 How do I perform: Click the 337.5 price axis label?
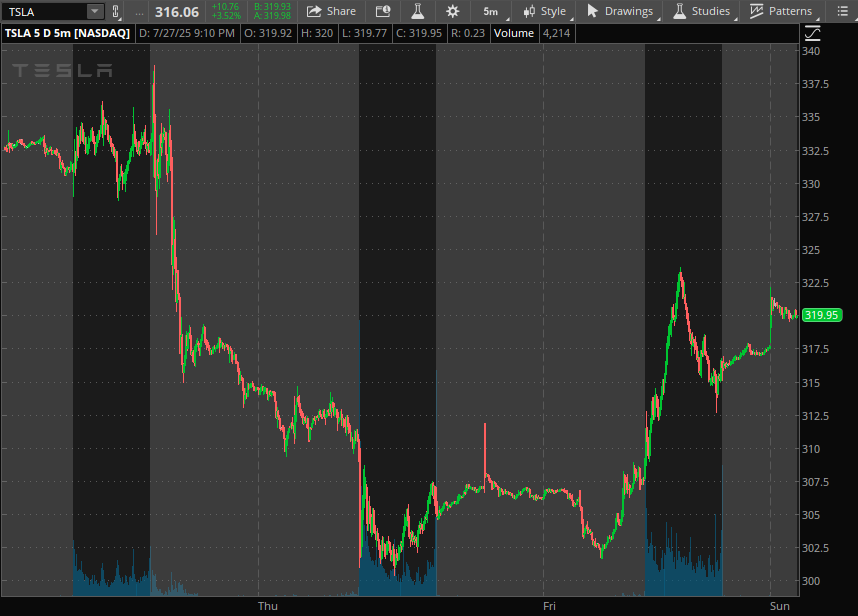click(x=815, y=84)
